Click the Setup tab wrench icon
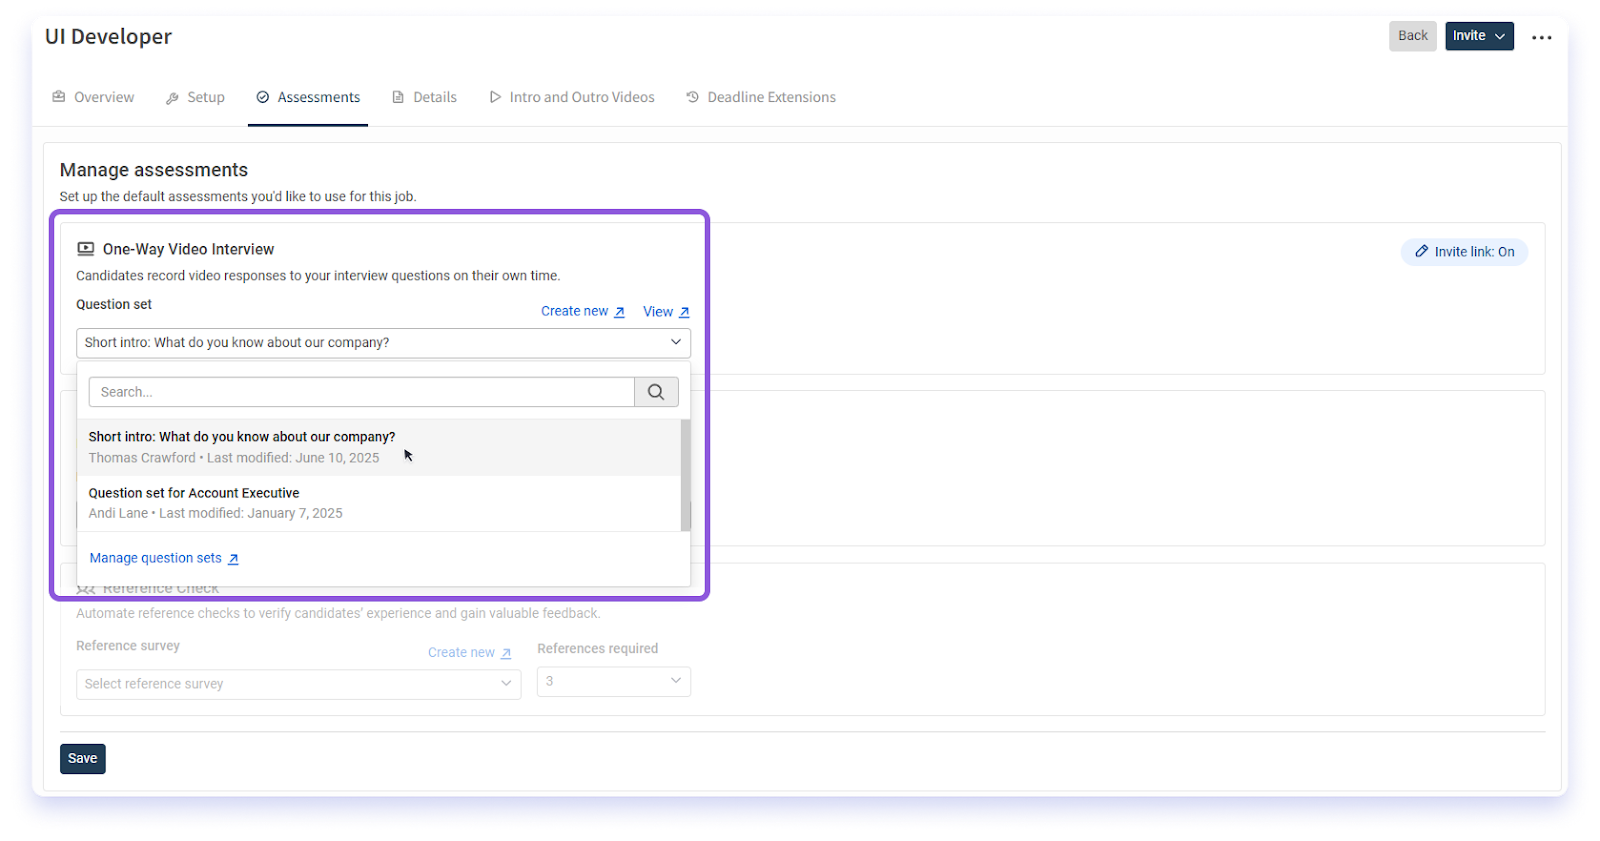 (x=173, y=98)
